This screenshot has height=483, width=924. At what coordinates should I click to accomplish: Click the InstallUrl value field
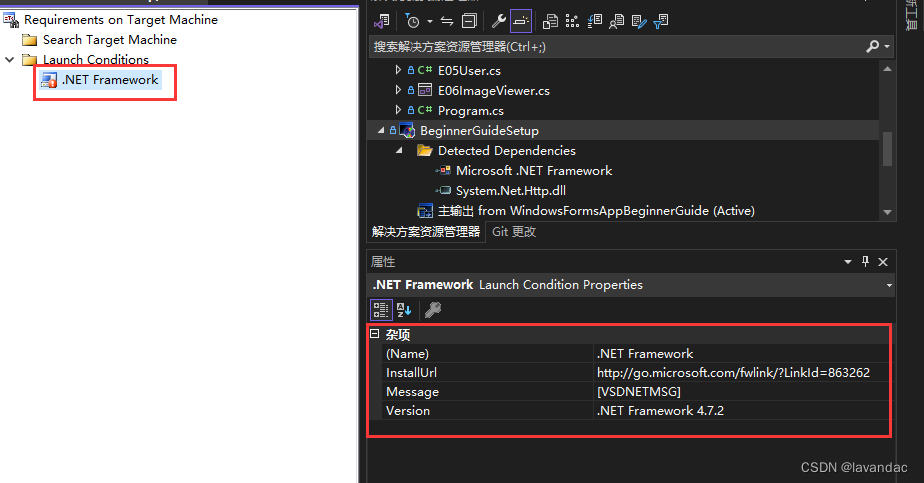point(741,373)
